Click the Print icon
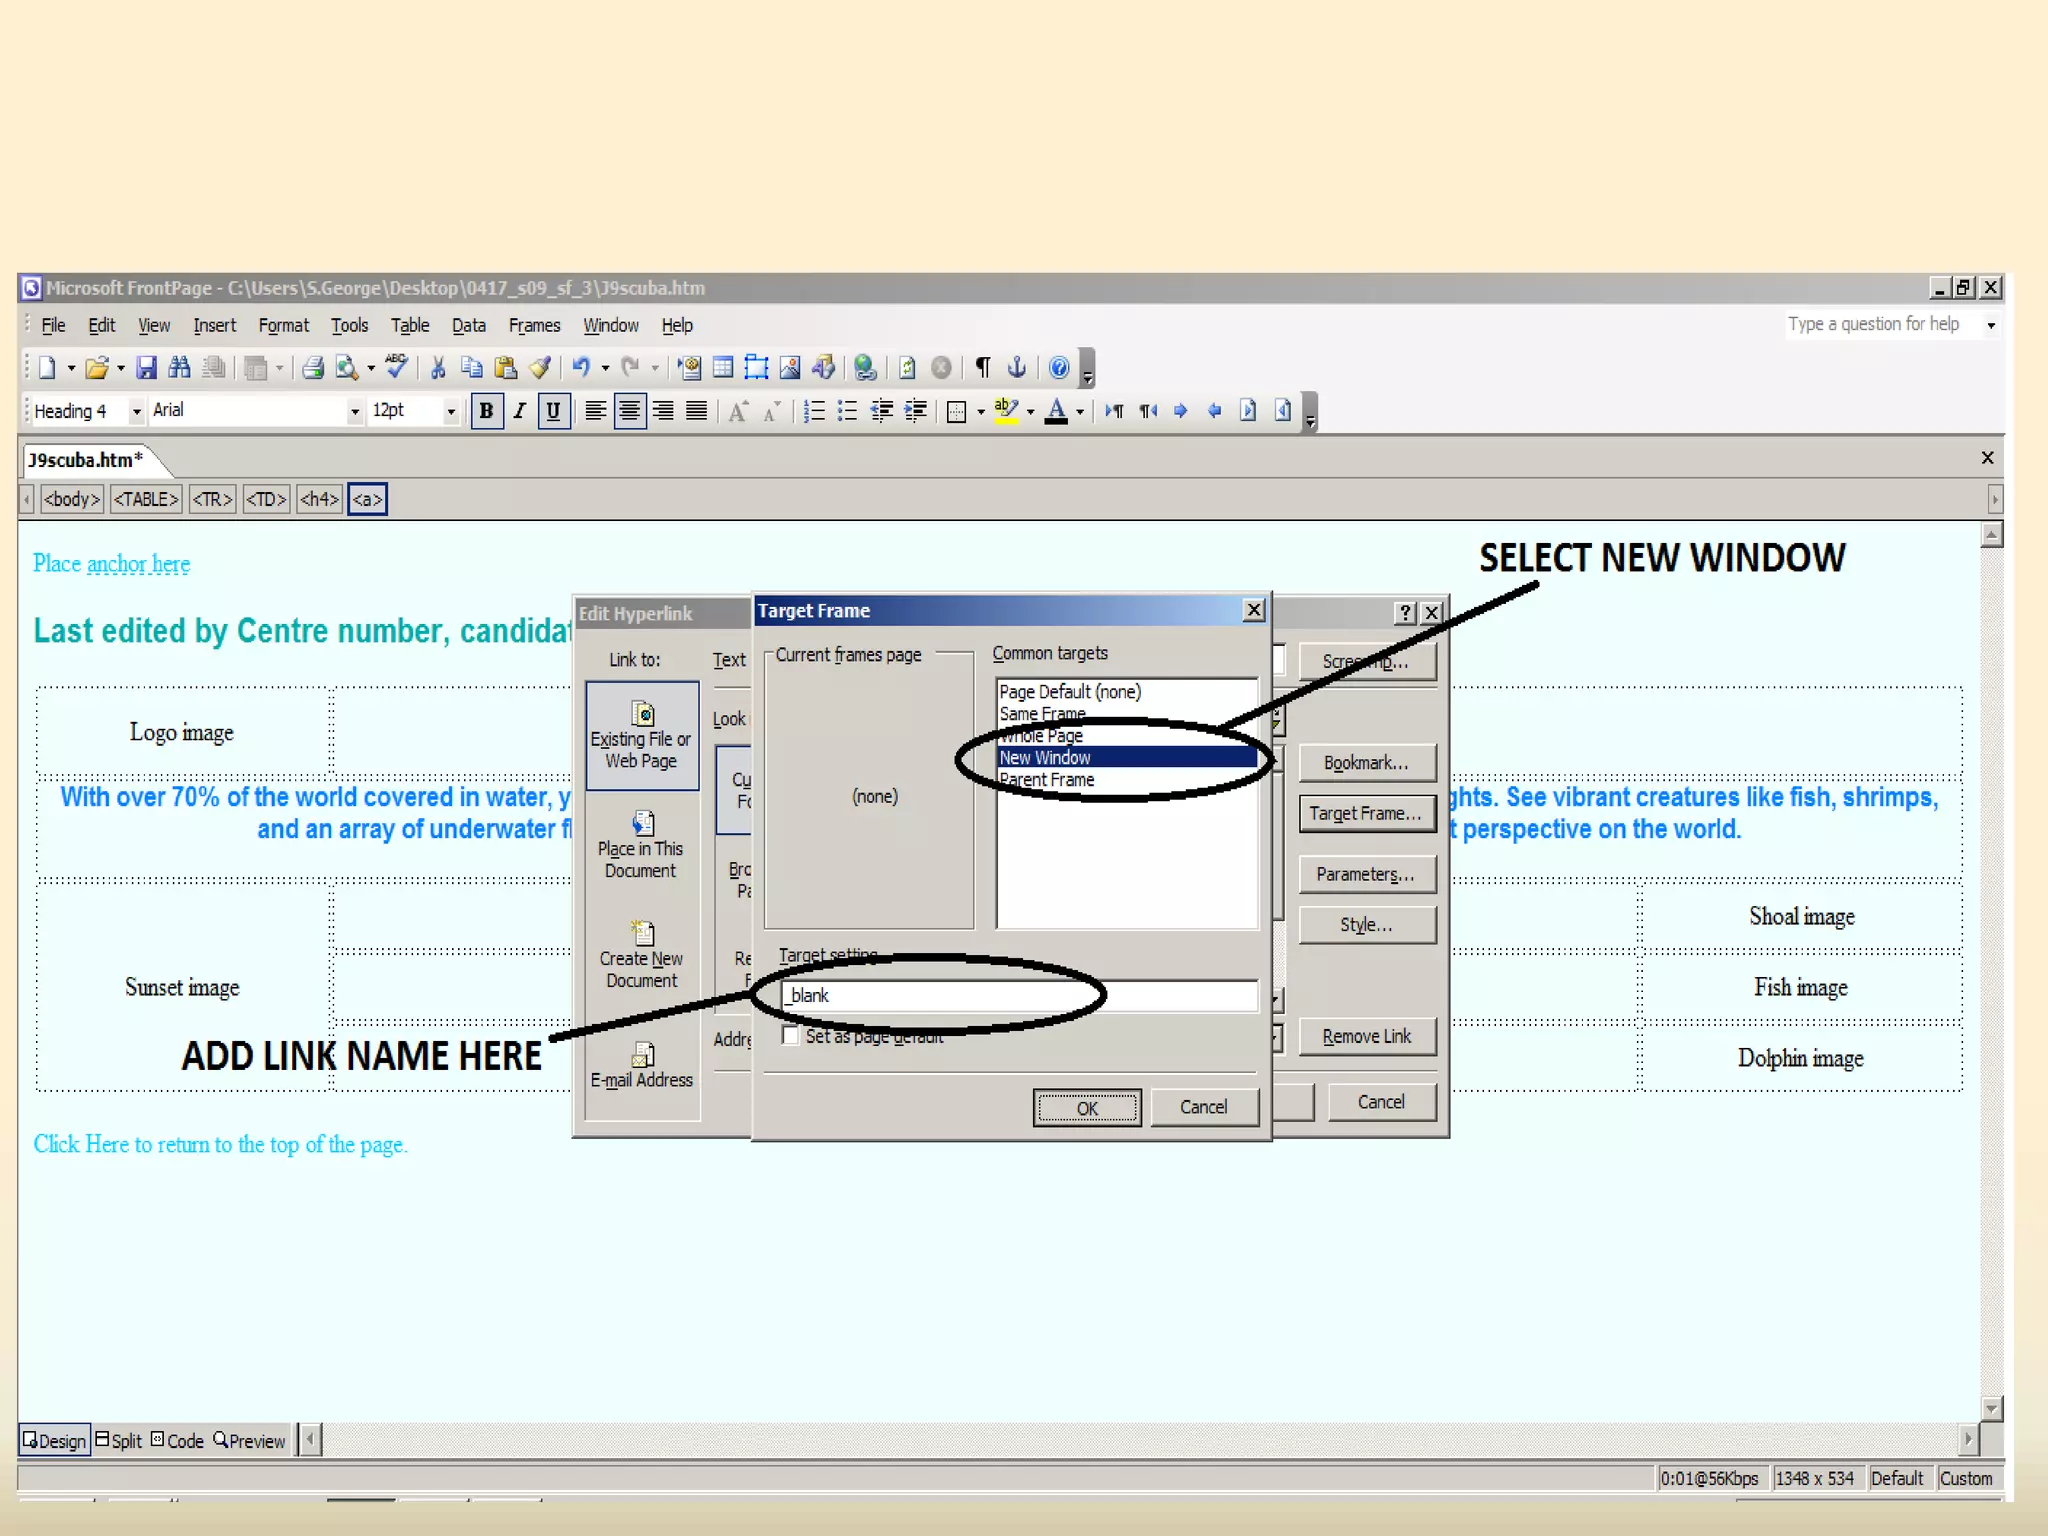The image size is (2048, 1536). click(x=313, y=368)
